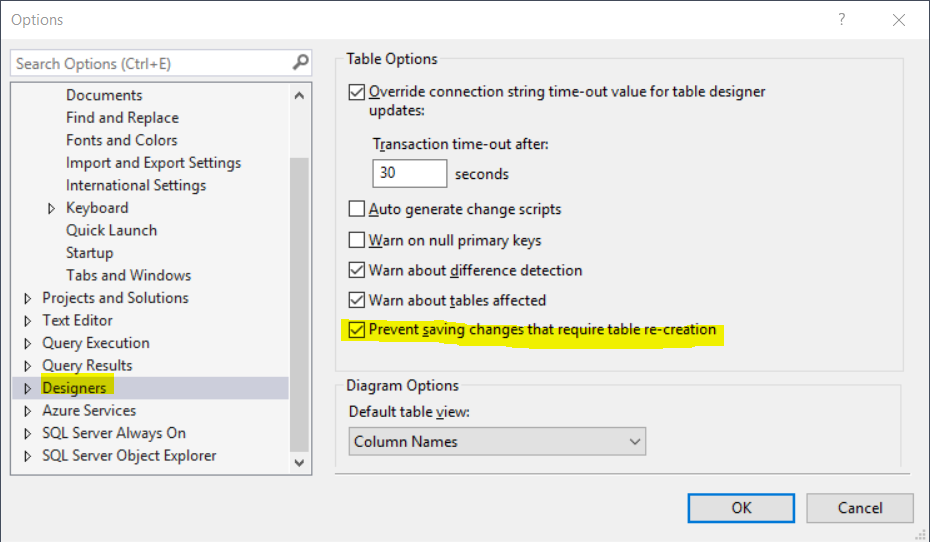Select Text Editor label
930x542 pixels.
tap(77, 320)
